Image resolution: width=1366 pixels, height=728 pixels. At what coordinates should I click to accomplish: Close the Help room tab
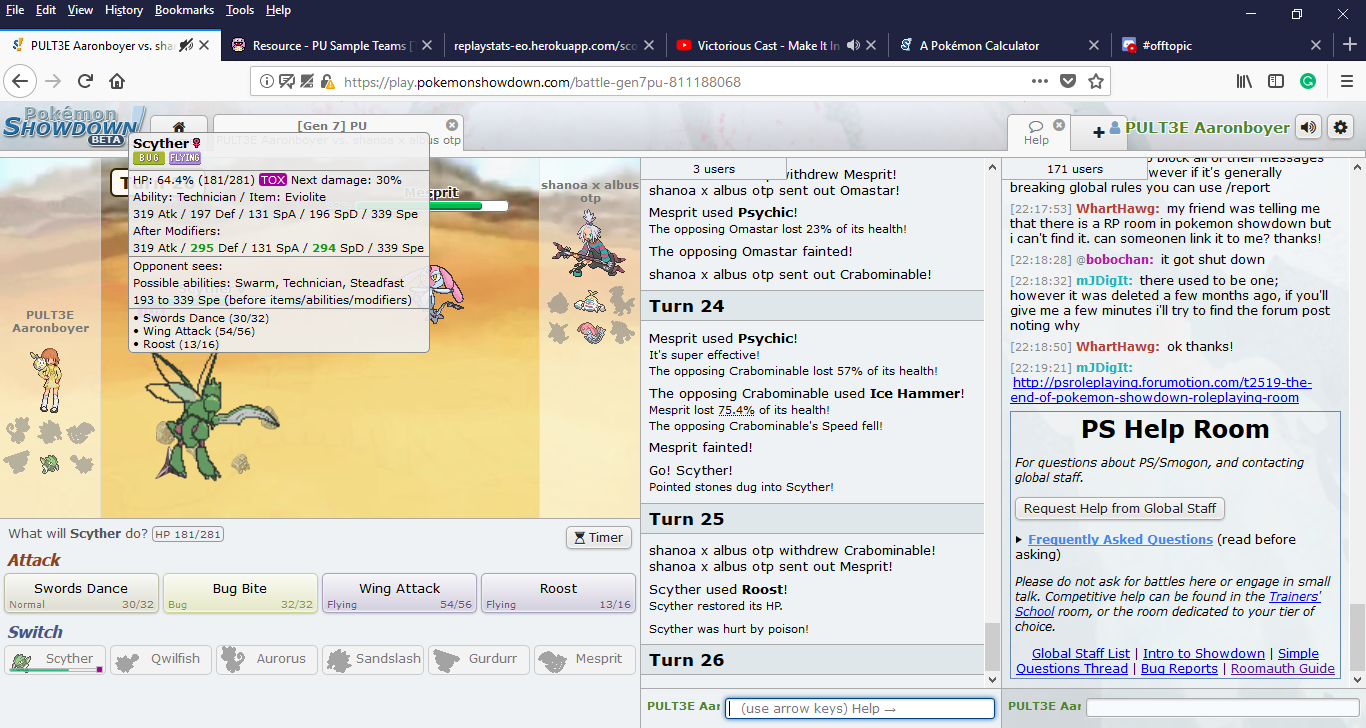tap(1059, 126)
